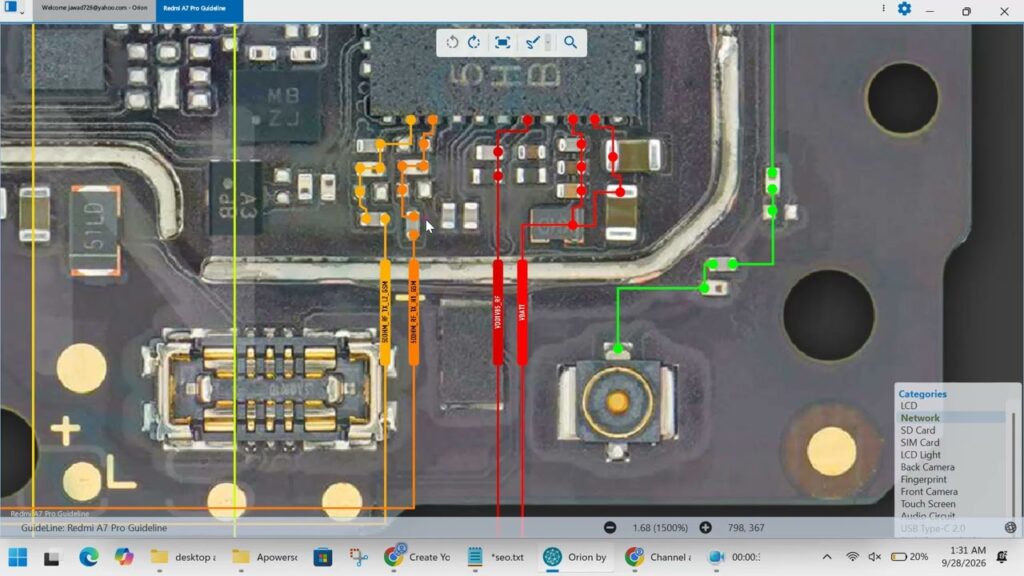Open the brush tool dropdown arrow
Viewport: 1024px width, 576px height.
[548, 42]
